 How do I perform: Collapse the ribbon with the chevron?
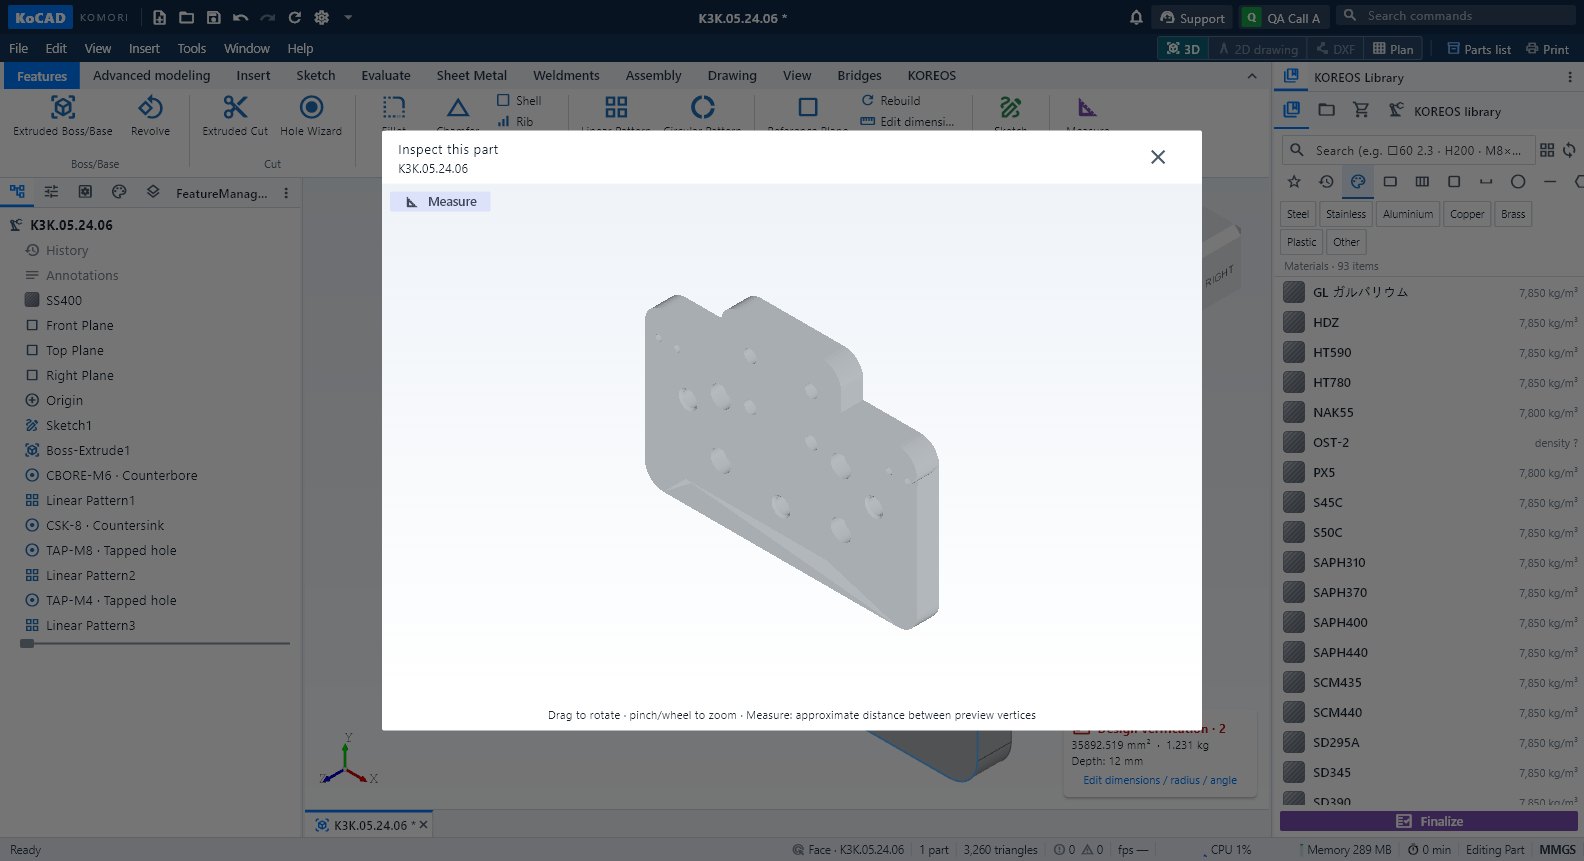point(1252,76)
